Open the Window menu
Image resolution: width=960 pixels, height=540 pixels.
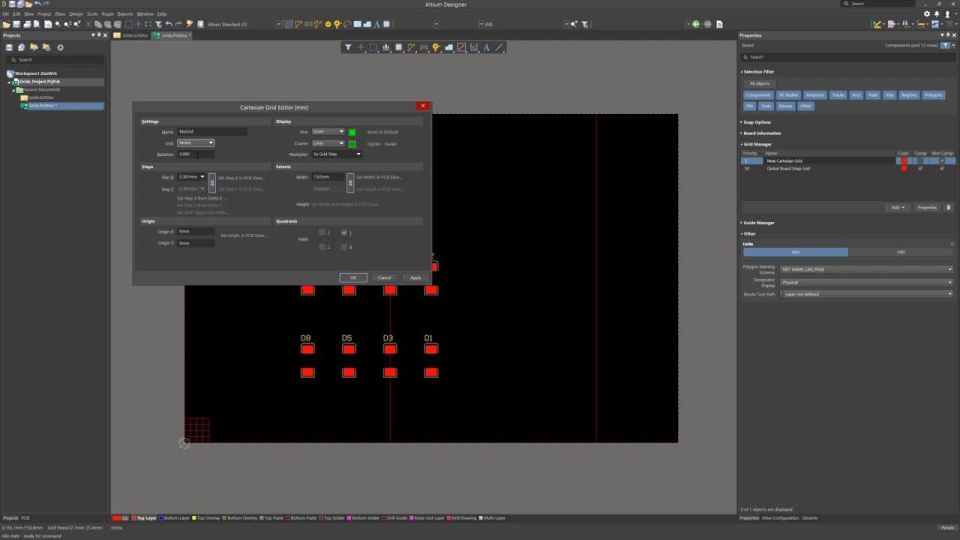click(145, 13)
